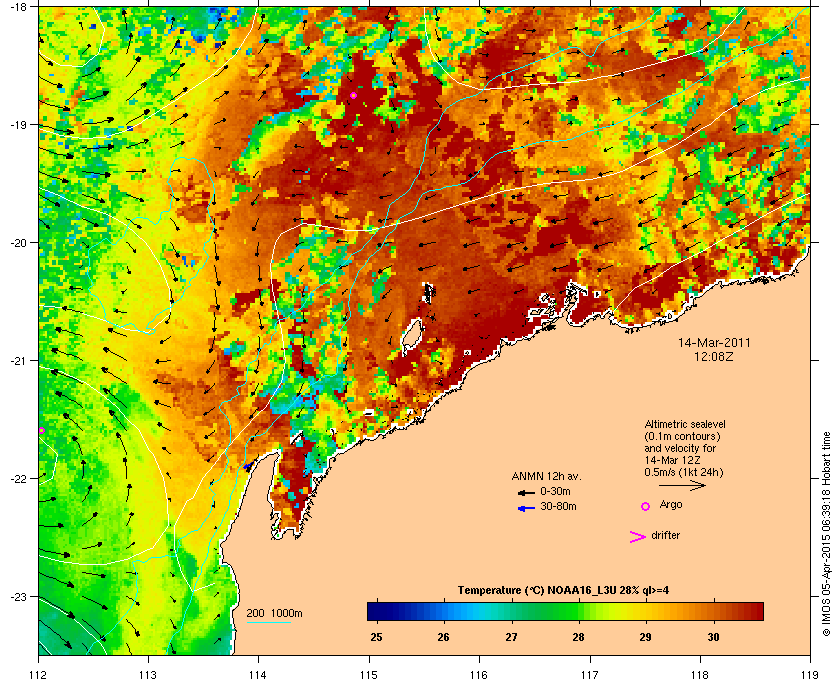
Task: Click the latitude axis label -18
Action: pyautogui.click(x=19, y=6)
